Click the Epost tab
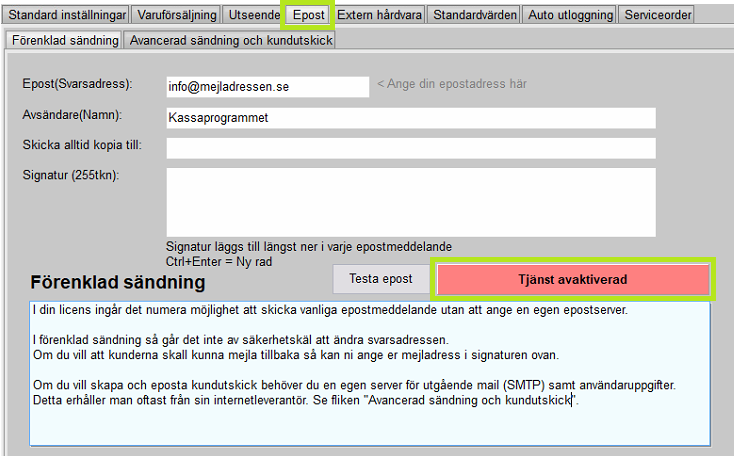 click(308, 15)
